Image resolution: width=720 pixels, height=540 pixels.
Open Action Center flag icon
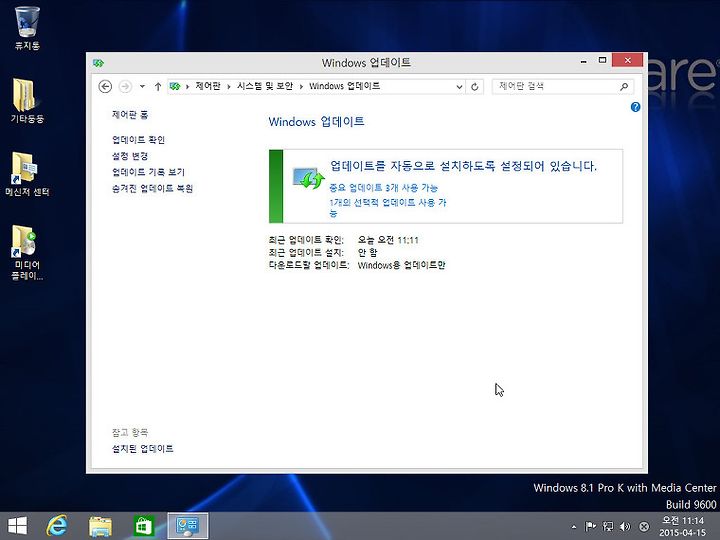[x=590, y=526]
